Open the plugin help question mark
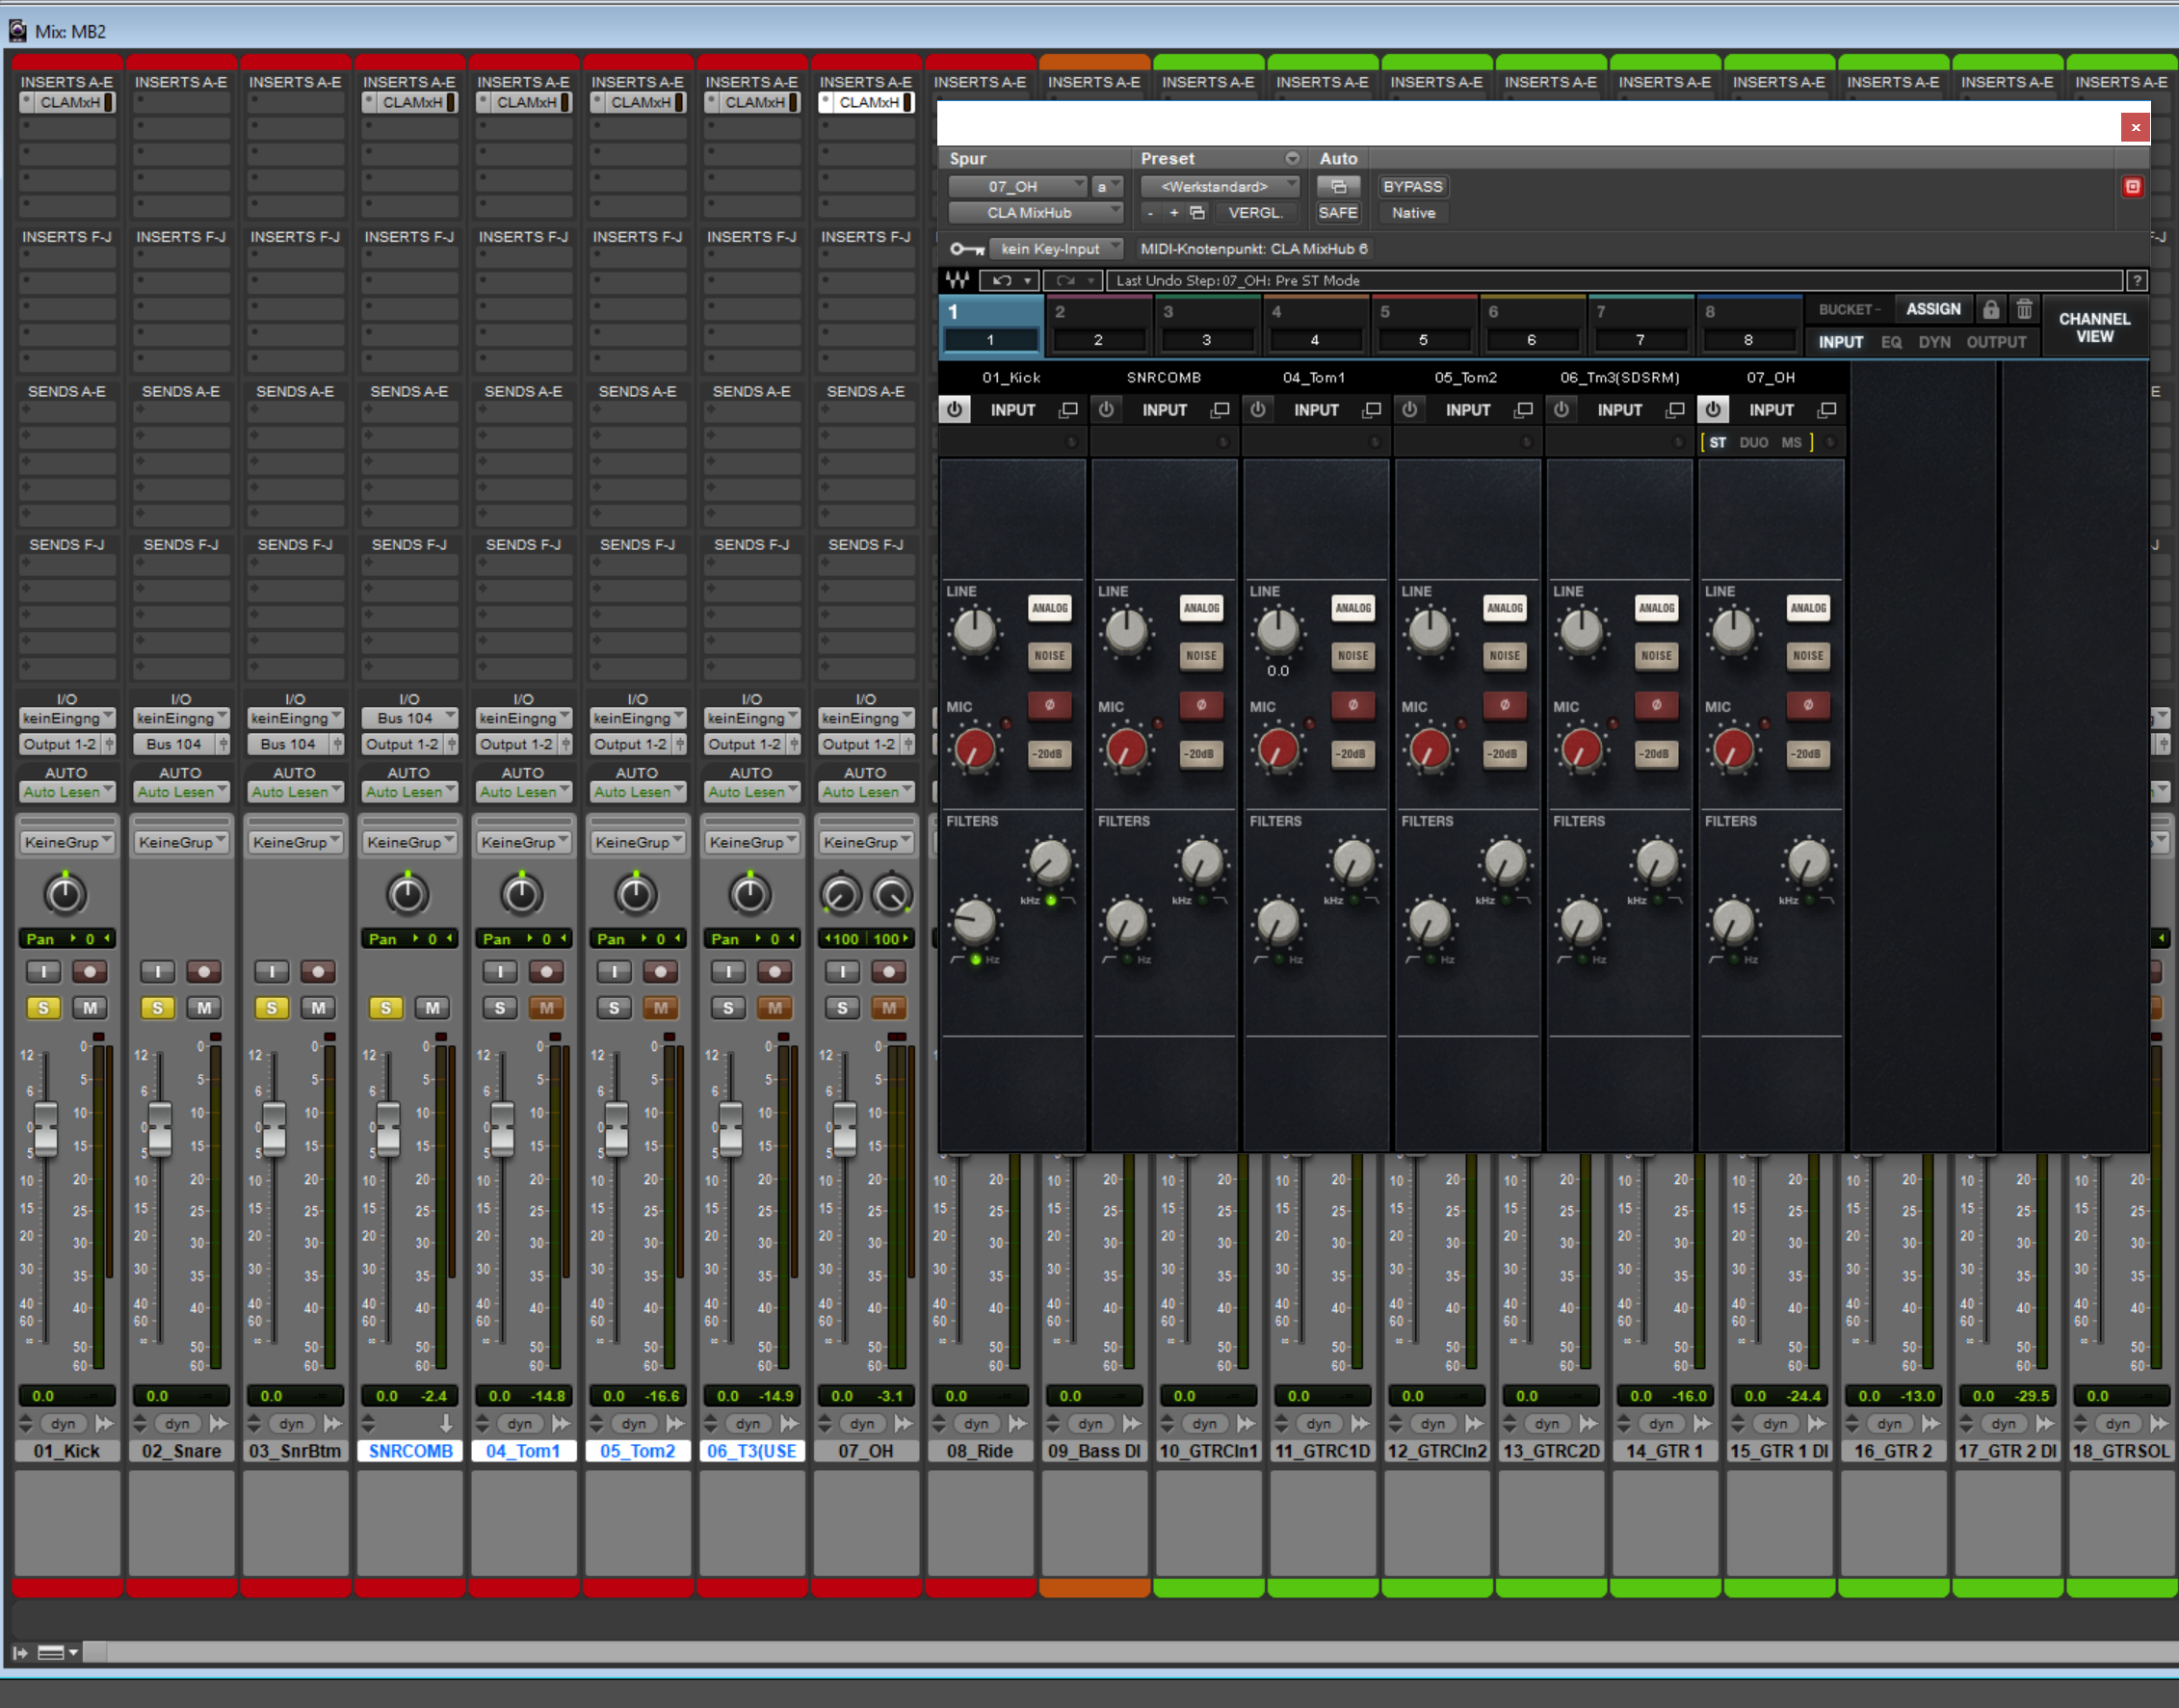Viewport: 2179px width, 1708px height. [2136, 281]
